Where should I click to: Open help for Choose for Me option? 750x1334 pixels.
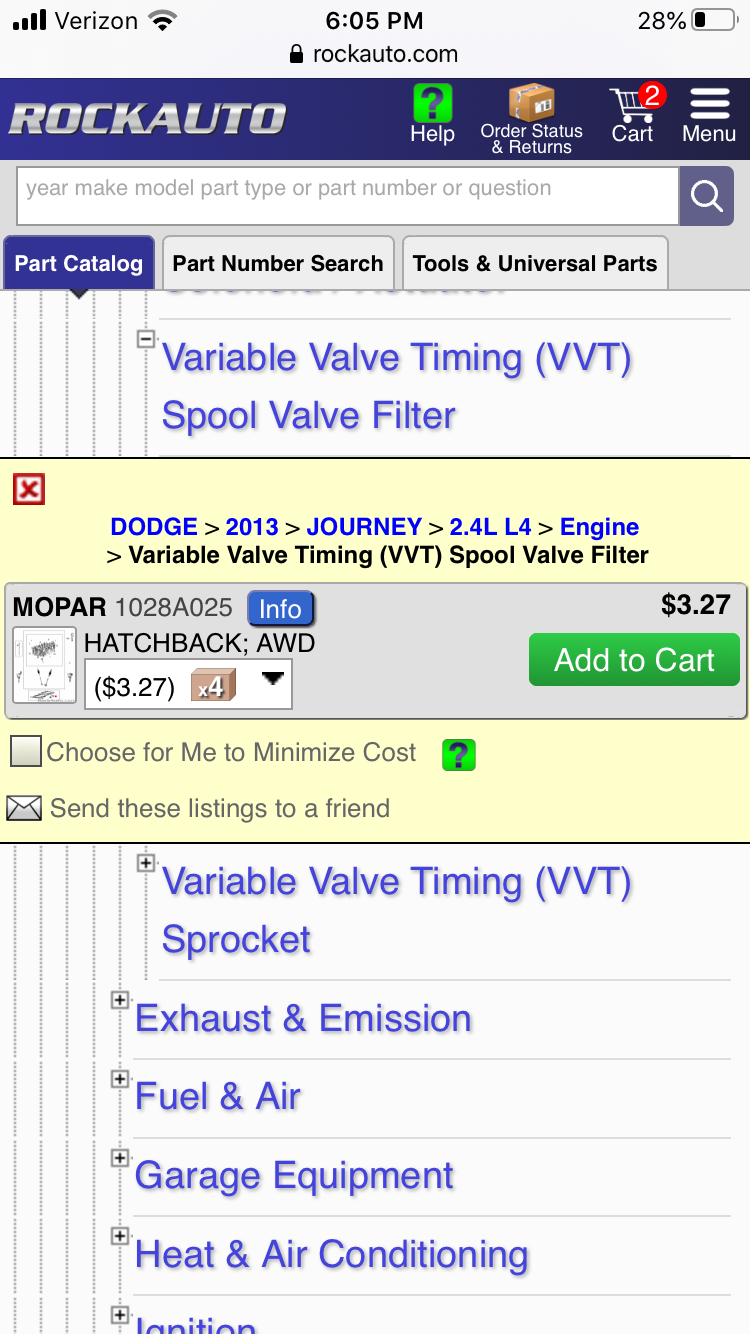coord(459,754)
